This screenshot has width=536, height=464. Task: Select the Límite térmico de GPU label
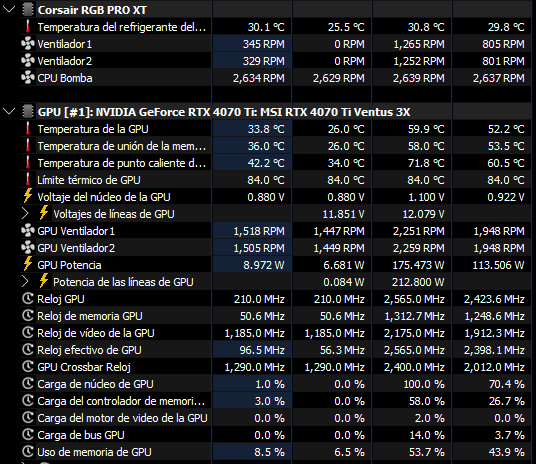(89, 180)
